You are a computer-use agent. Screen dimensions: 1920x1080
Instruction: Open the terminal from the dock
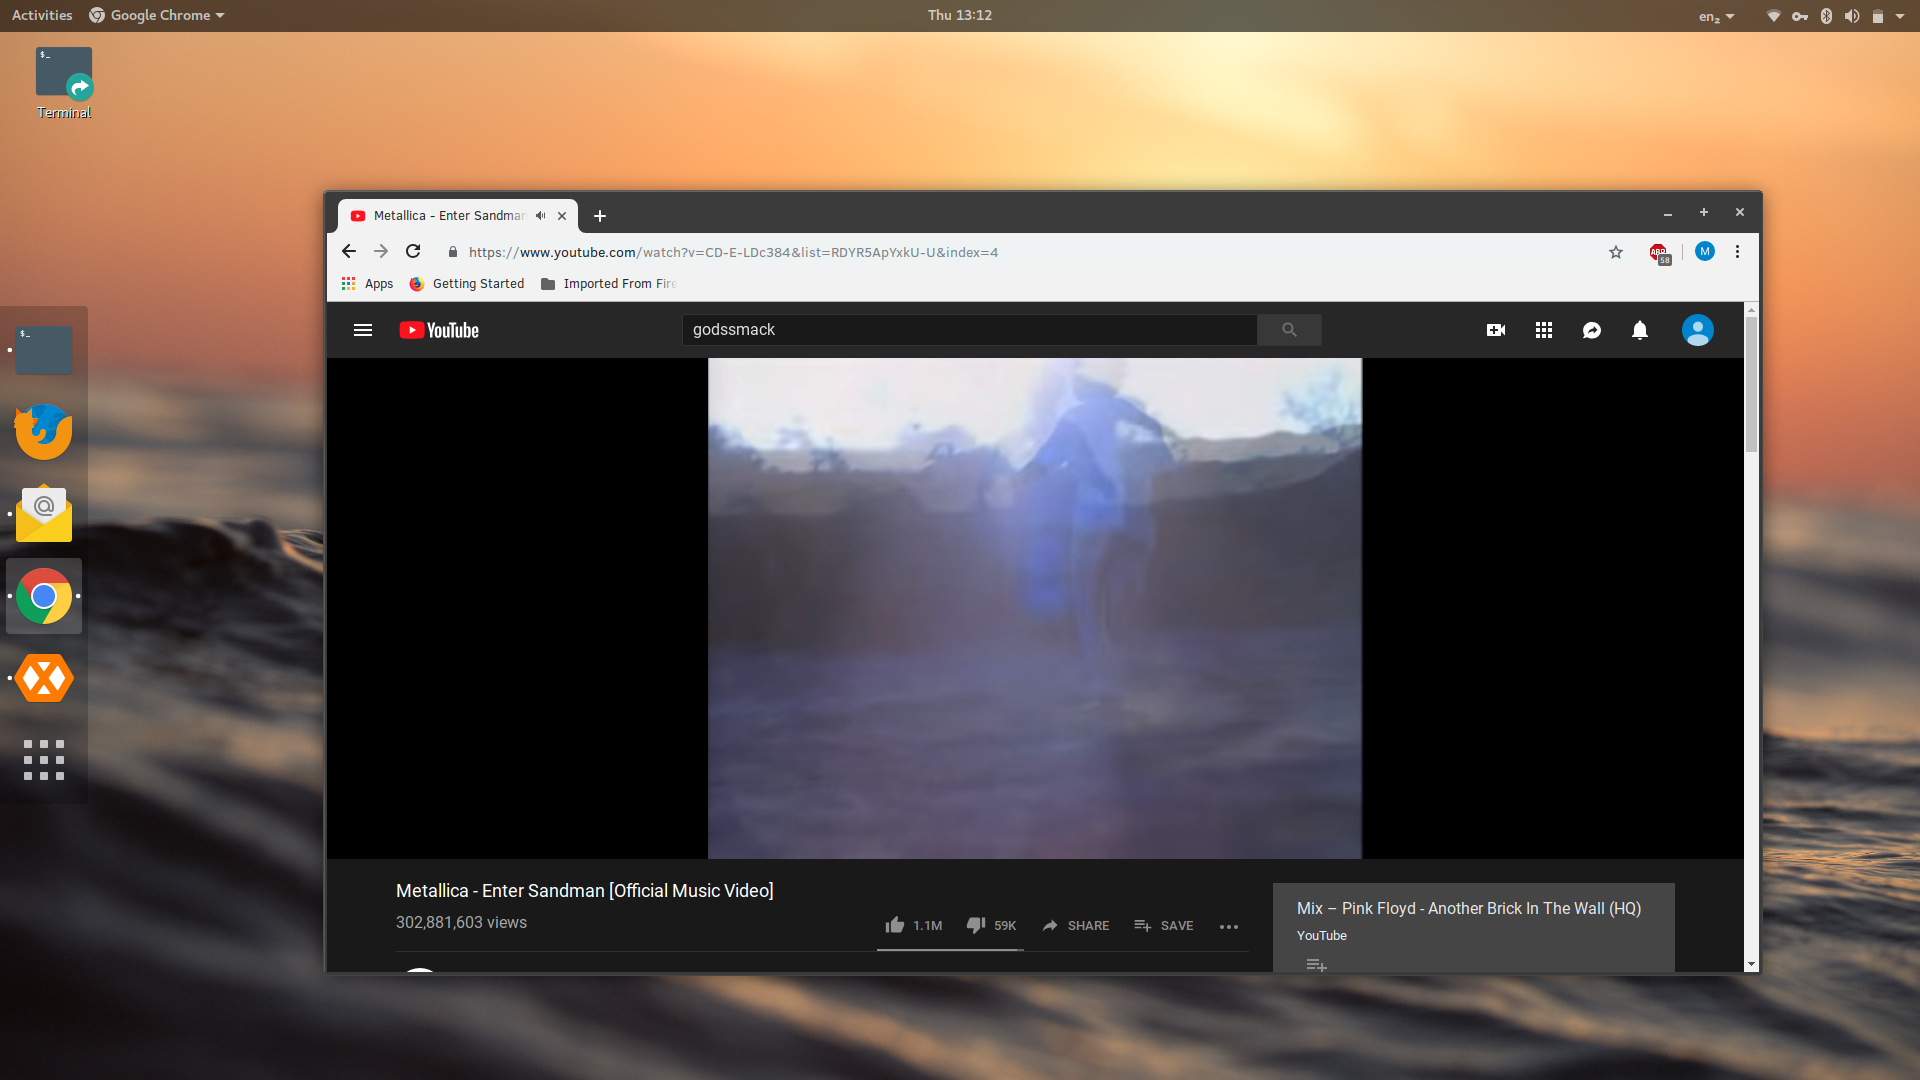[44, 350]
